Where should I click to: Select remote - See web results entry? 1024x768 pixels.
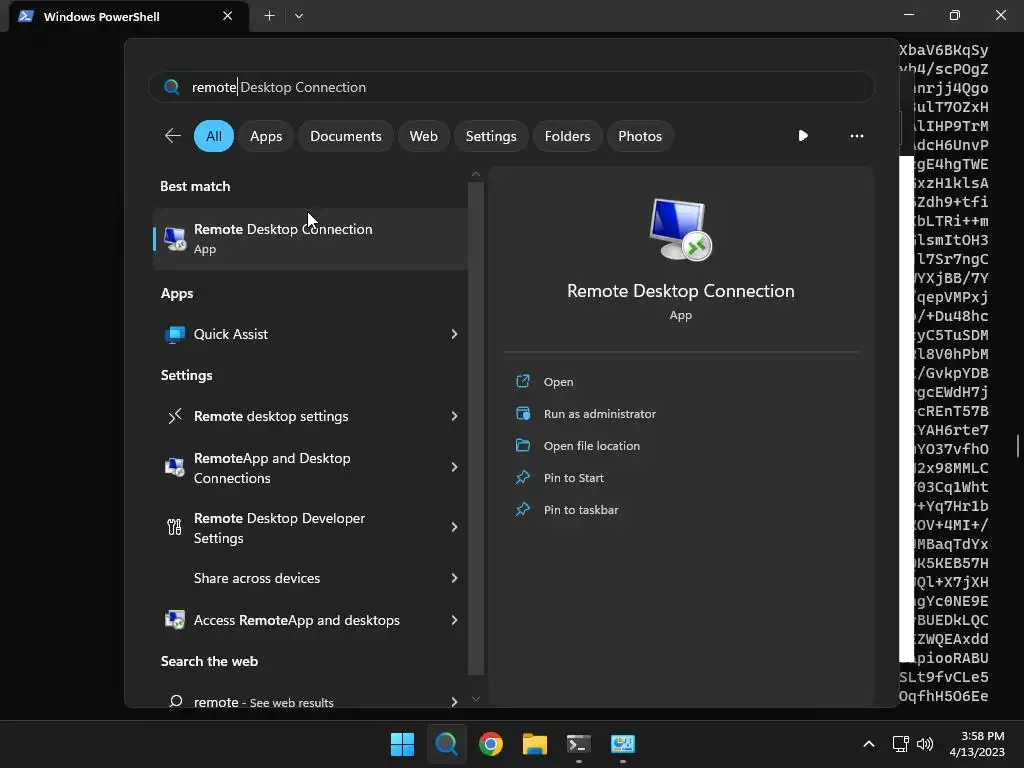pos(311,701)
